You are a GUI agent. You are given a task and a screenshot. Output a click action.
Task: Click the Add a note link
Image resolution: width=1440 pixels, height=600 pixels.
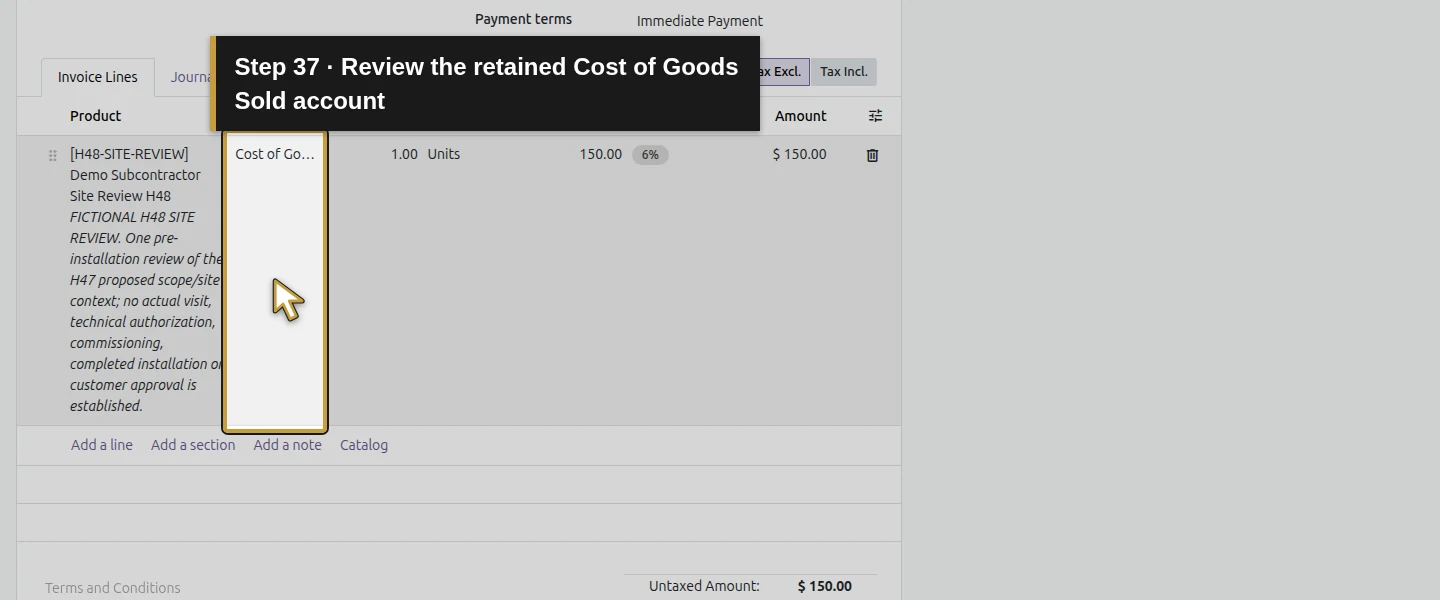pyautogui.click(x=288, y=445)
